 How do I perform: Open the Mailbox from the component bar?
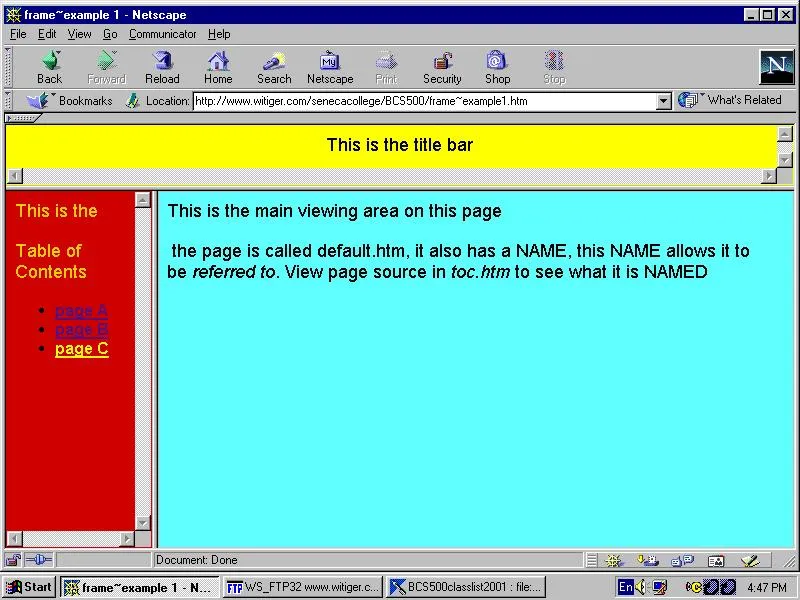tap(648, 561)
